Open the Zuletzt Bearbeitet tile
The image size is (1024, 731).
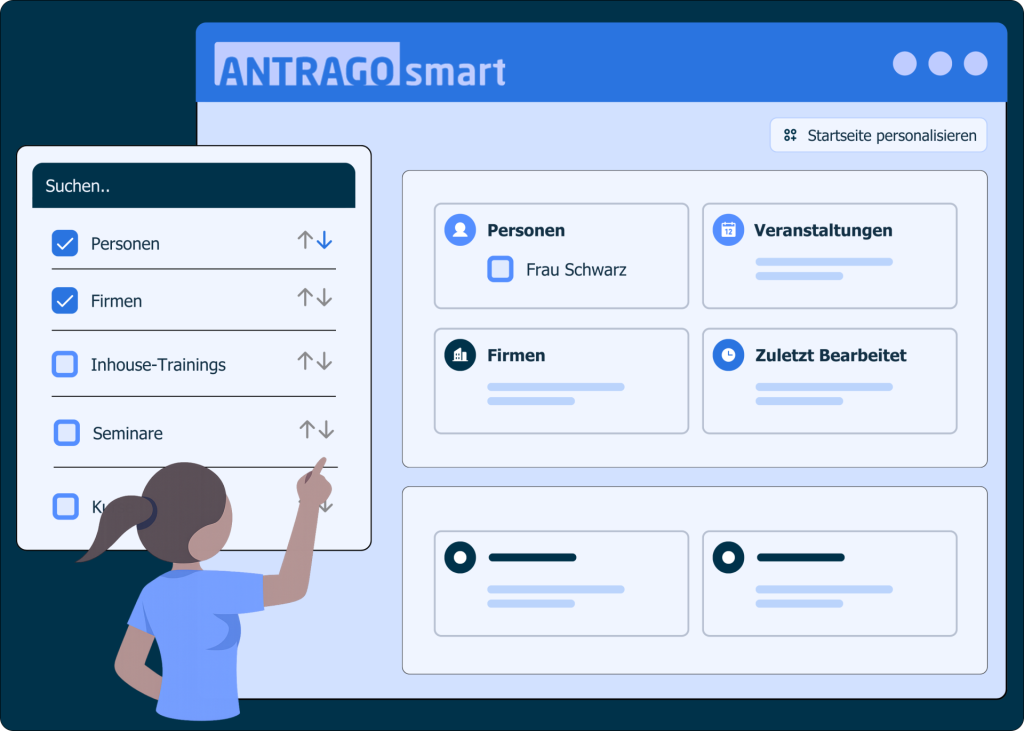click(829, 381)
